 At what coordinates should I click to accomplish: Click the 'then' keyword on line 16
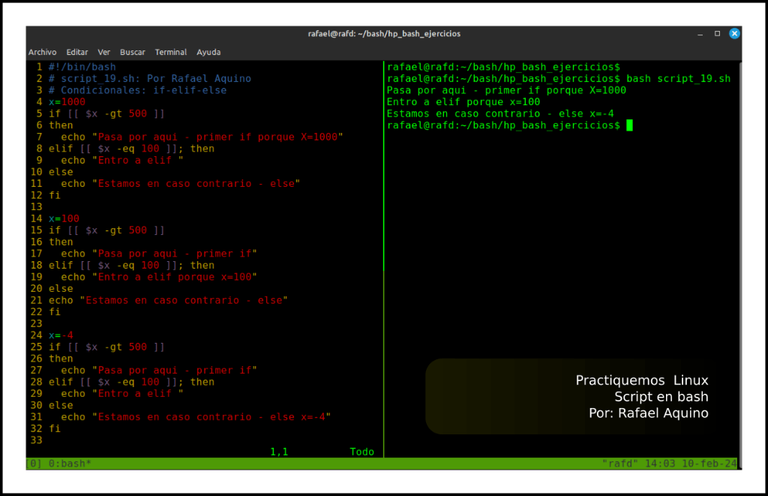coord(61,241)
